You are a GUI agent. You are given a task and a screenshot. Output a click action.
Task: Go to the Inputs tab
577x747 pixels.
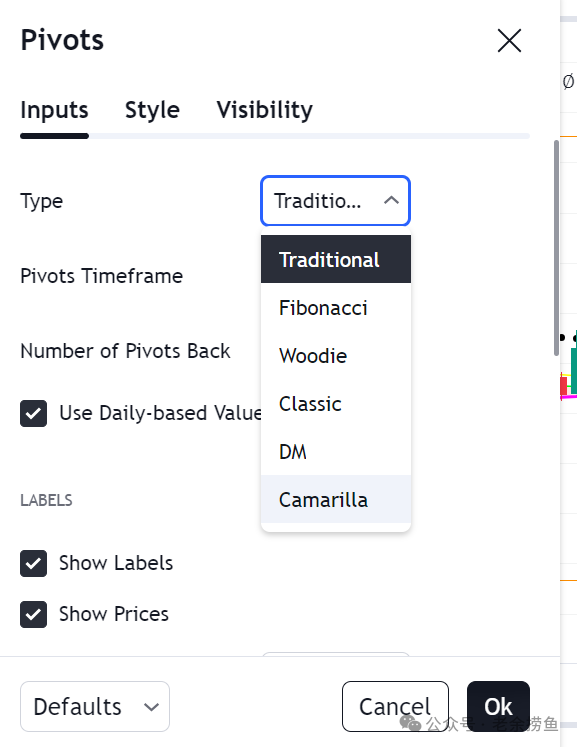(x=54, y=110)
